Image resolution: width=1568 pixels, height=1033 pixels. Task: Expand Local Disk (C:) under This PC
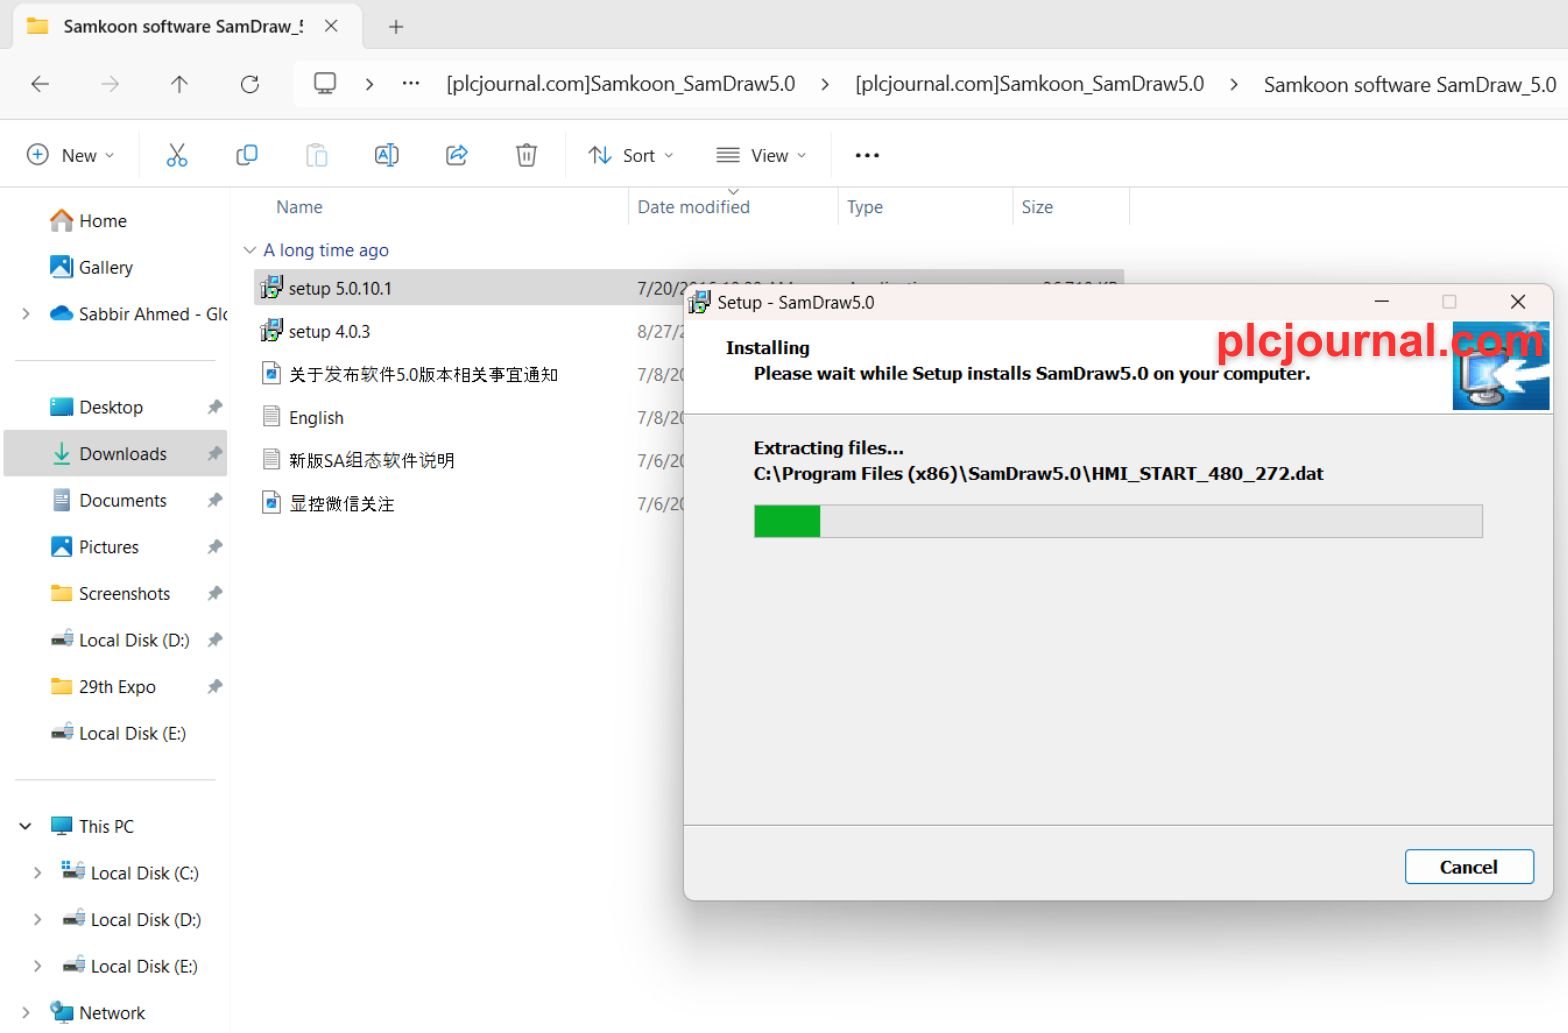[37, 873]
